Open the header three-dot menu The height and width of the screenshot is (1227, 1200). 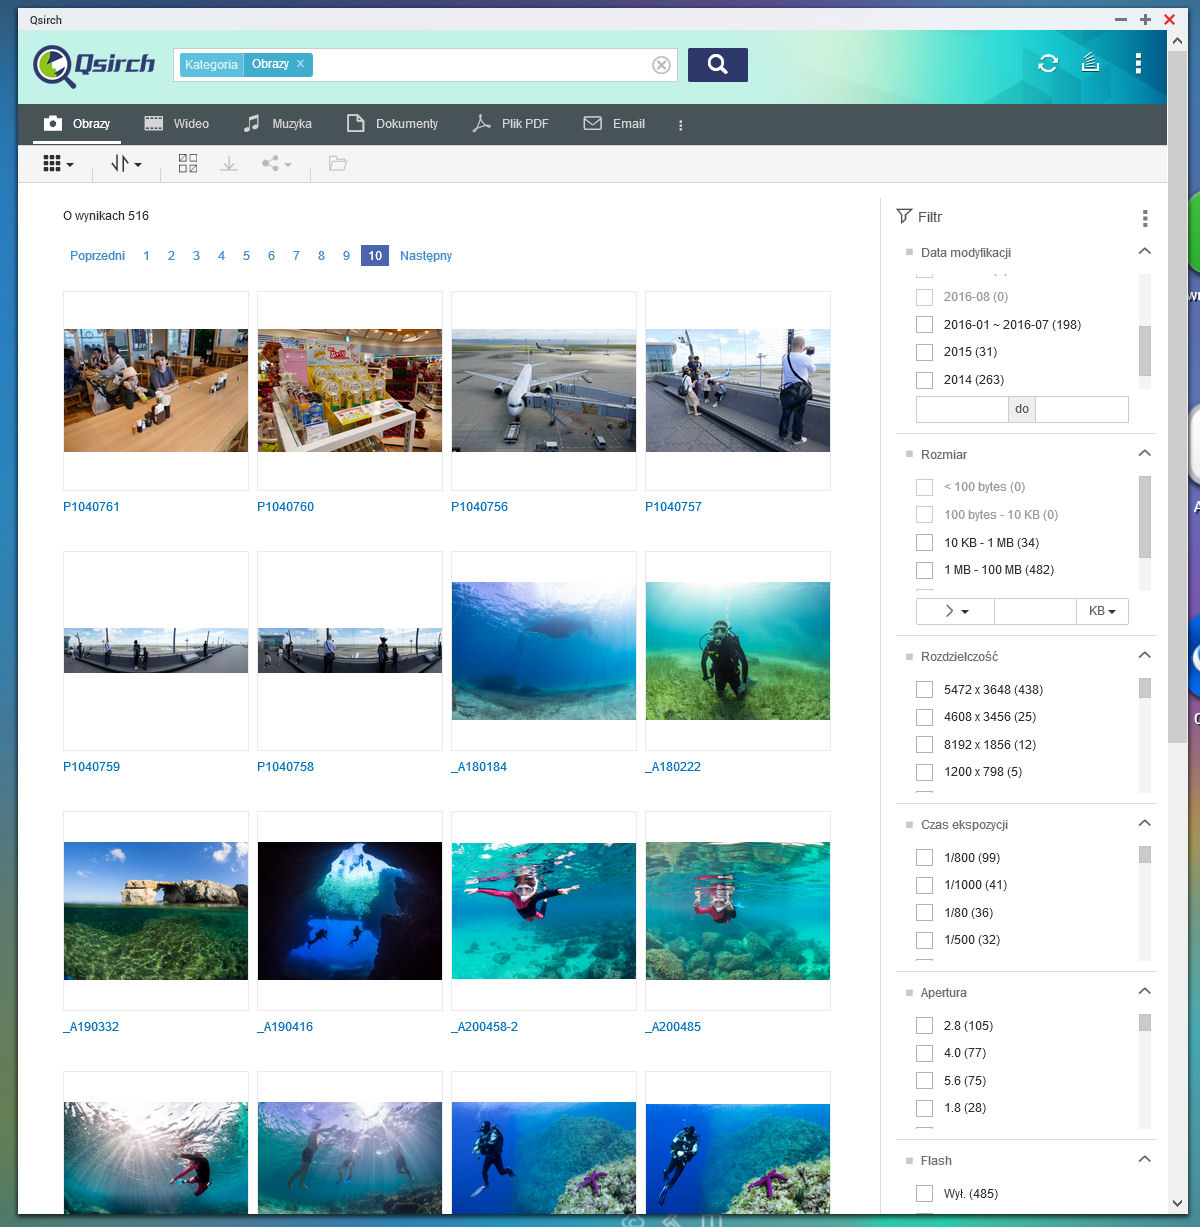pos(1138,63)
